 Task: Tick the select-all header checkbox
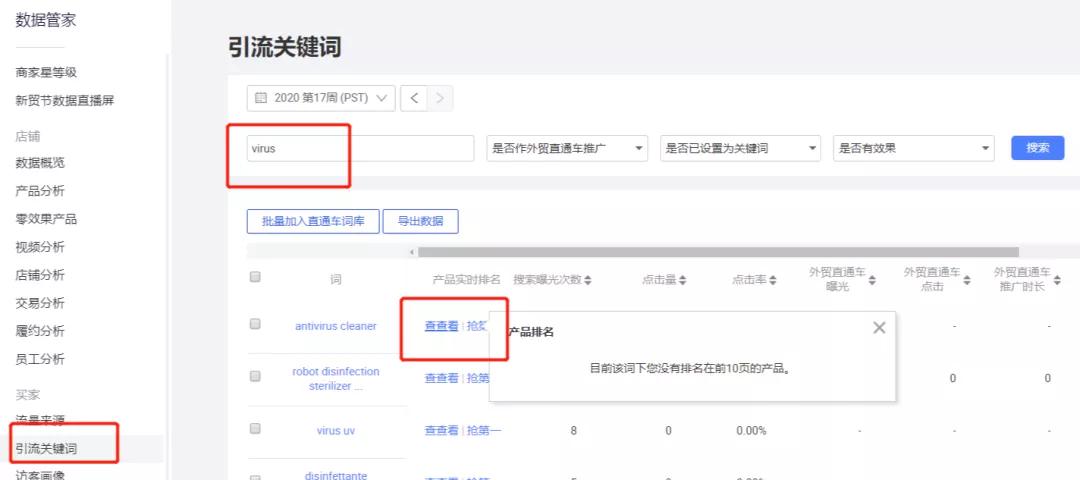tap(255, 277)
